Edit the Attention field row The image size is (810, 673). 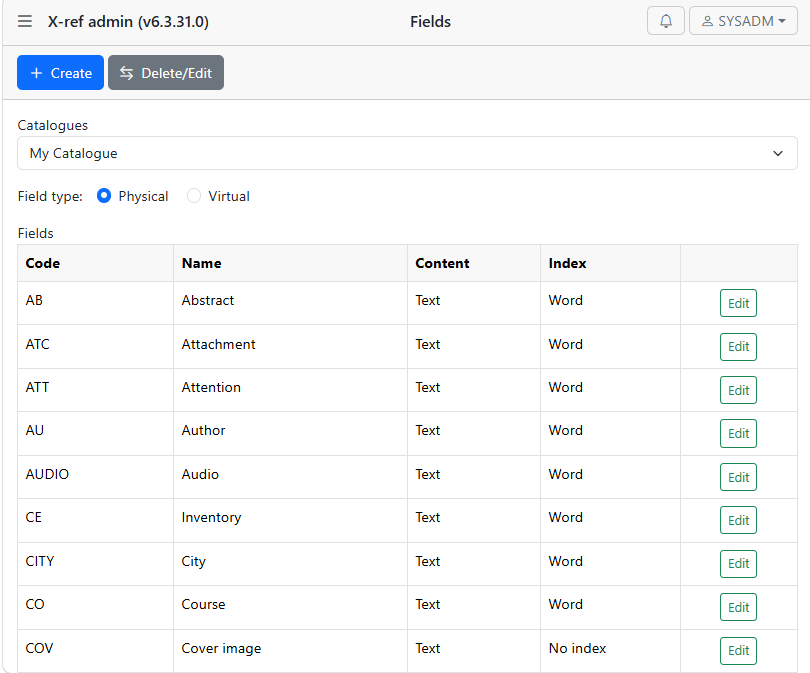click(738, 390)
